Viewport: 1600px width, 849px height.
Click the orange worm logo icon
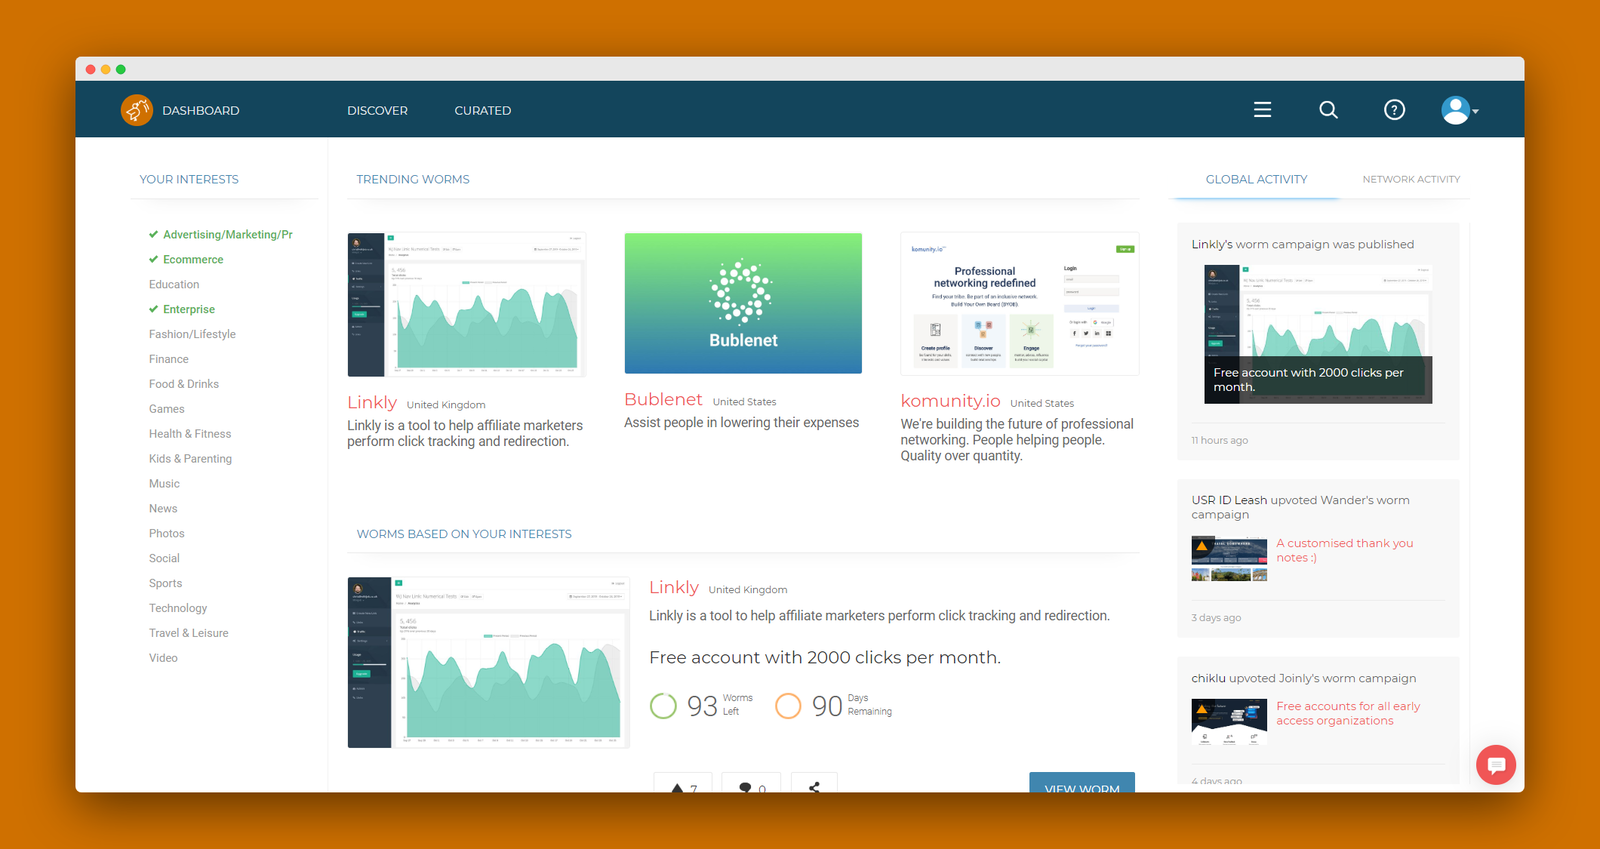point(137,110)
